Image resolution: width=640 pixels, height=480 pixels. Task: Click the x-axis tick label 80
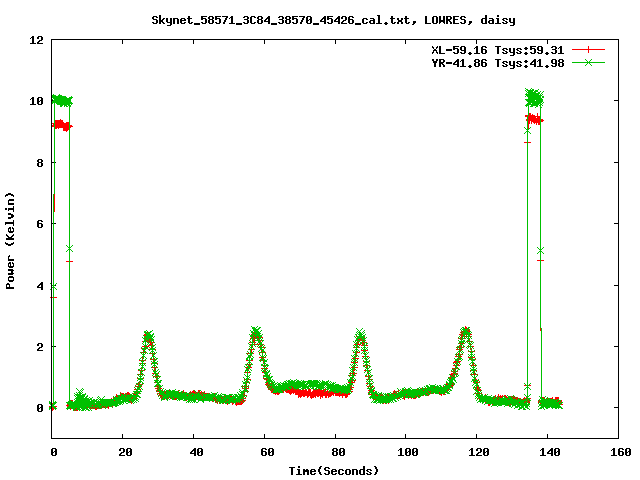[334, 452]
